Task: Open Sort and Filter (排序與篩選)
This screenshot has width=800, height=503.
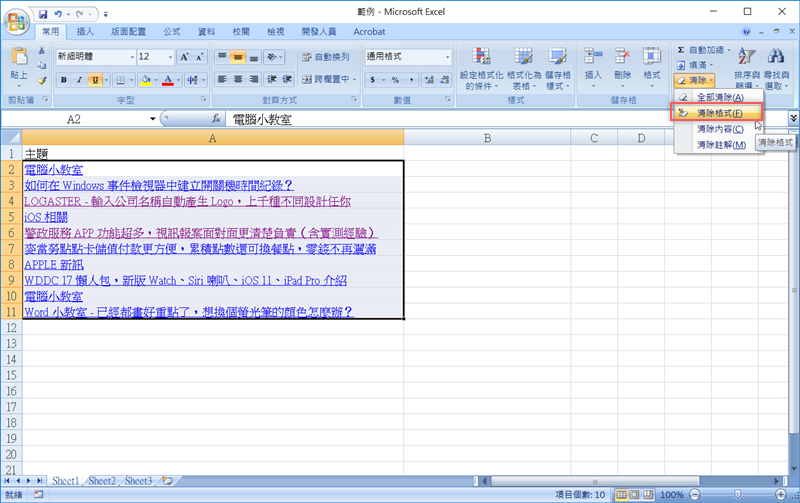Action: click(x=747, y=67)
